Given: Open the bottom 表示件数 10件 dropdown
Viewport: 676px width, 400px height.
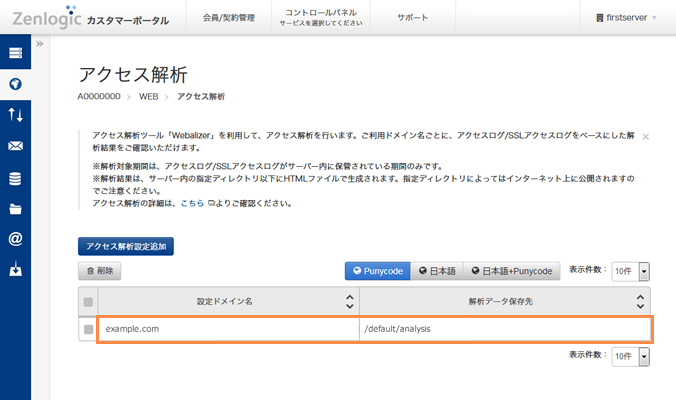Looking at the screenshot, I should point(630,357).
